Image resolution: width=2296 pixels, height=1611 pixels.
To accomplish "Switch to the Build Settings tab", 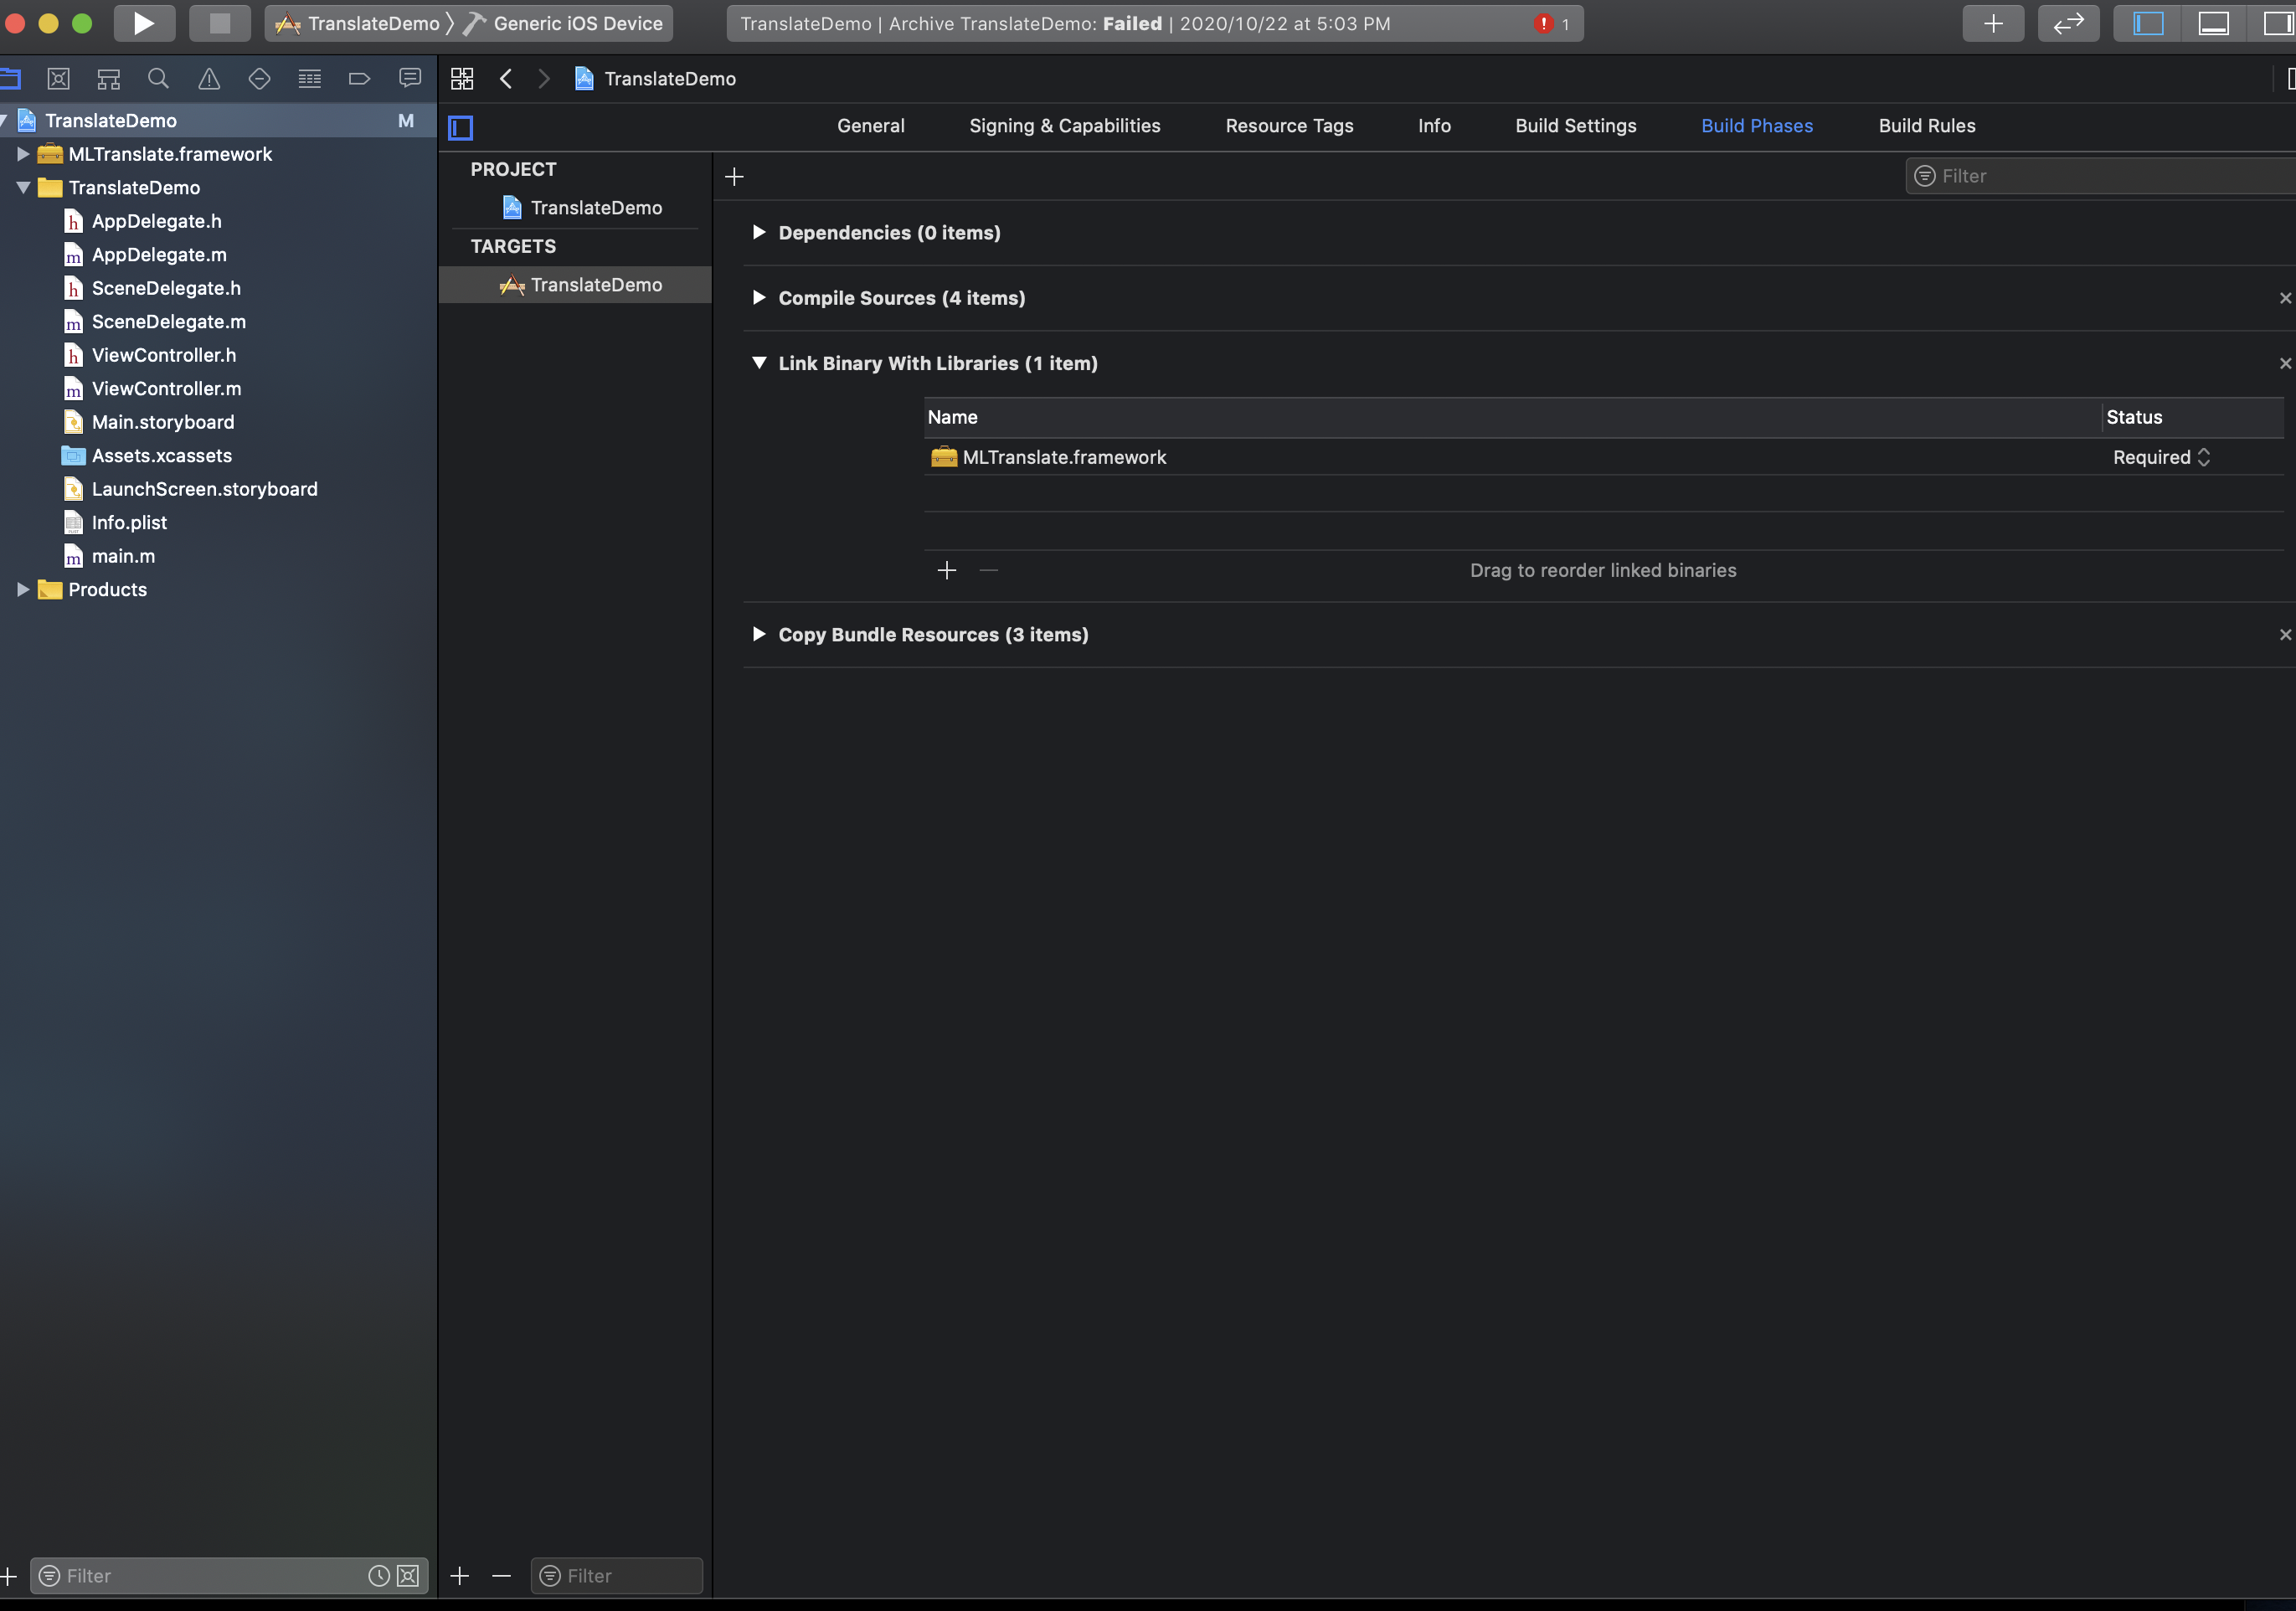I will coord(1575,126).
